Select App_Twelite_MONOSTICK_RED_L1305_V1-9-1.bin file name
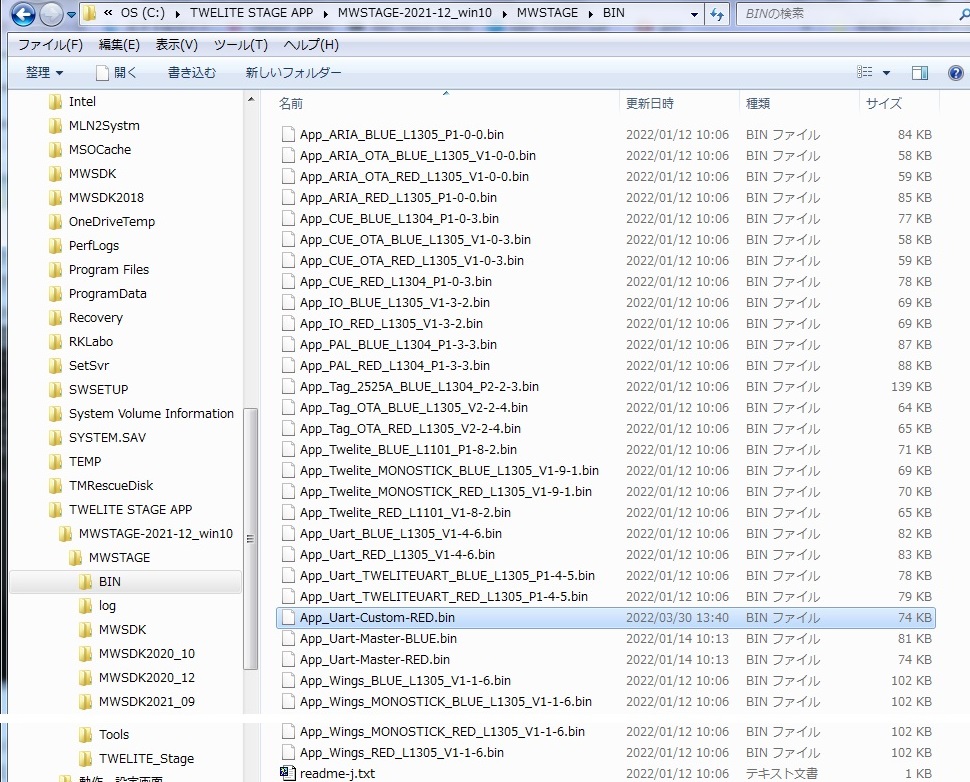This screenshot has width=970, height=782. tap(446, 491)
